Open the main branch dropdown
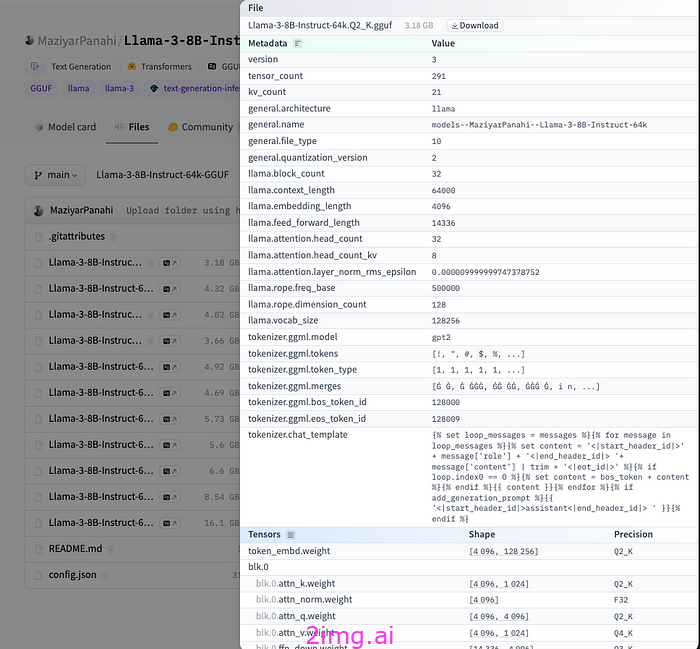This screenshot has height=649, width=700. 55,175
